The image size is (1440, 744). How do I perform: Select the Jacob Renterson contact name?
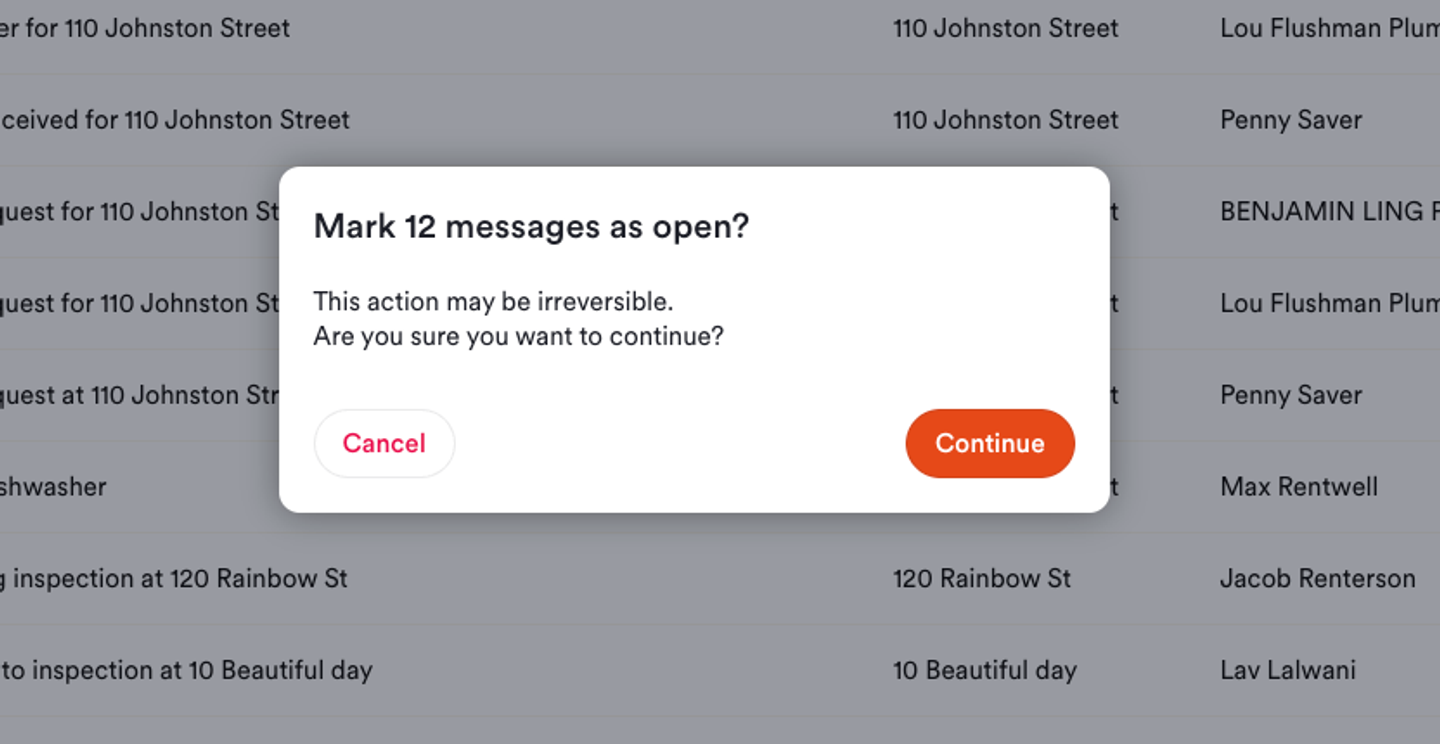point(1318,578)
